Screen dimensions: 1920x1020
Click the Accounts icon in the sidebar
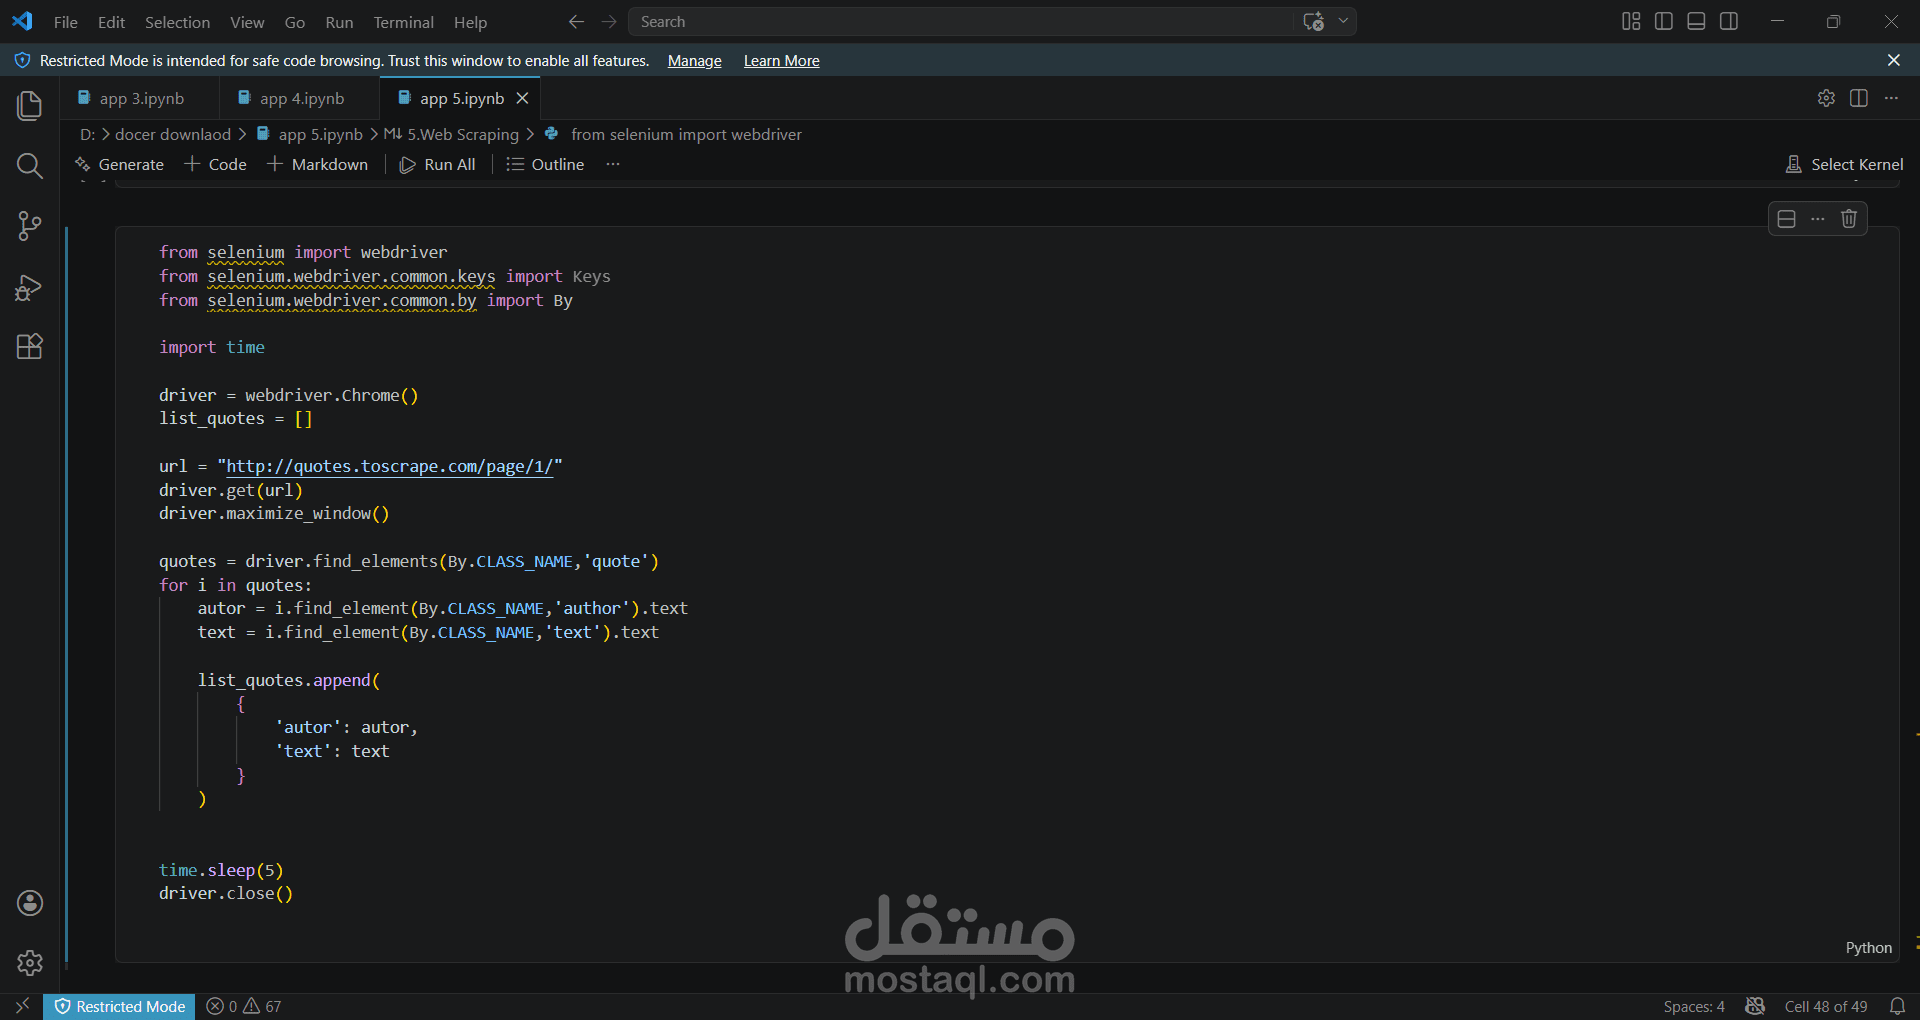(29, 903)
